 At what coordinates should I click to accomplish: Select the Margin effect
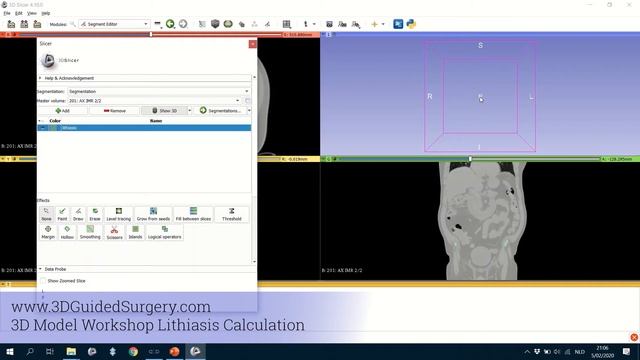pos(48,232)
